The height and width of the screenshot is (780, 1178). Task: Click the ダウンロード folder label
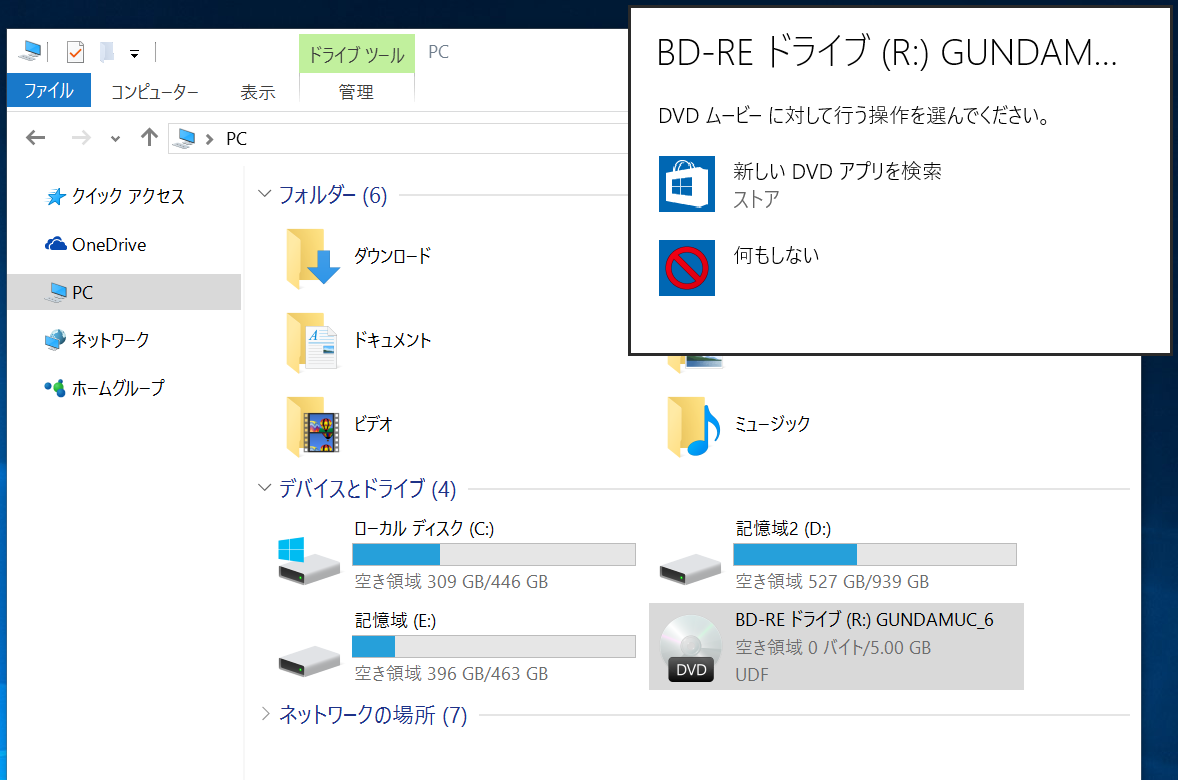click(x=392, y=256)
